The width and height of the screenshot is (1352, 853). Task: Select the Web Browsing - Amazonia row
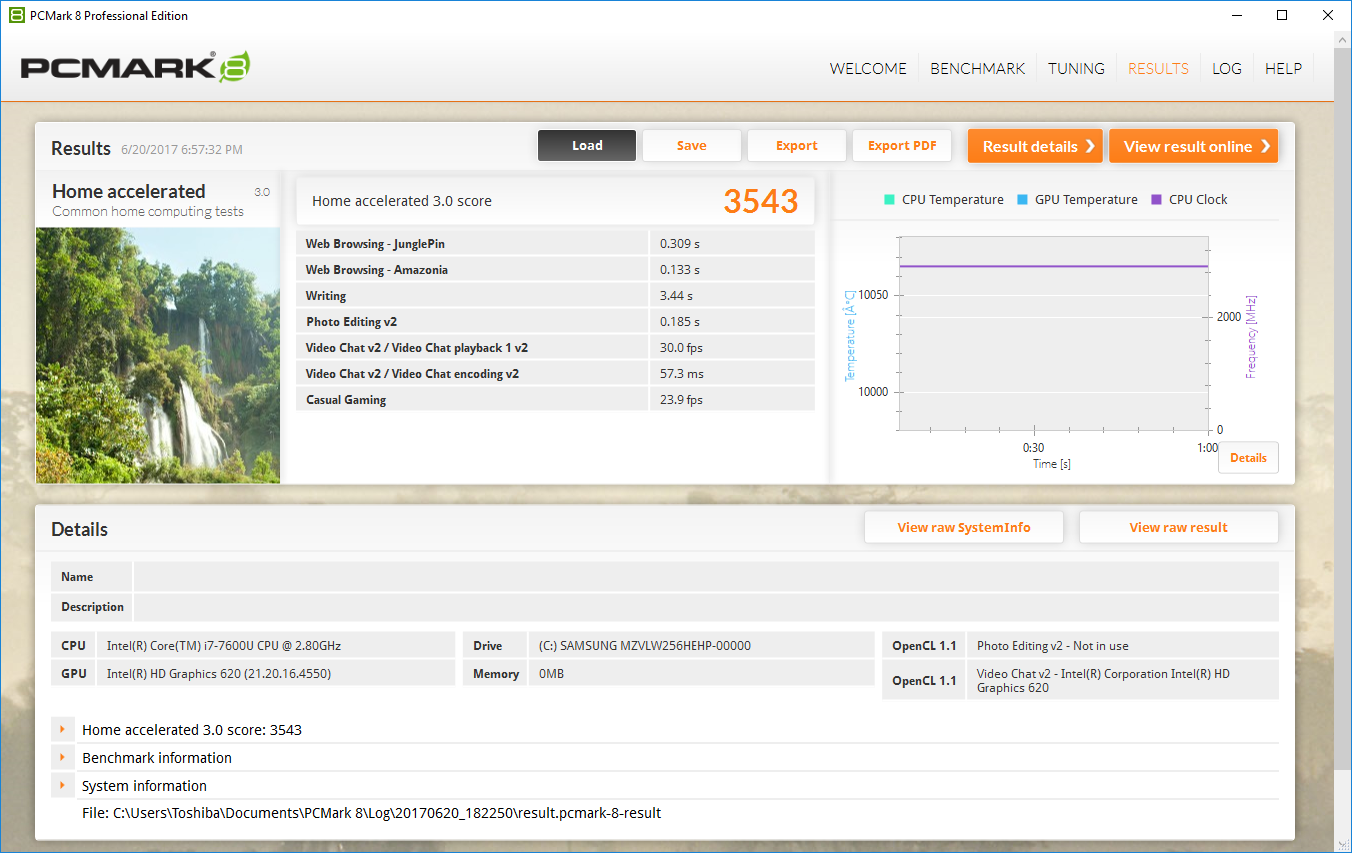click(x=555, y=269)
